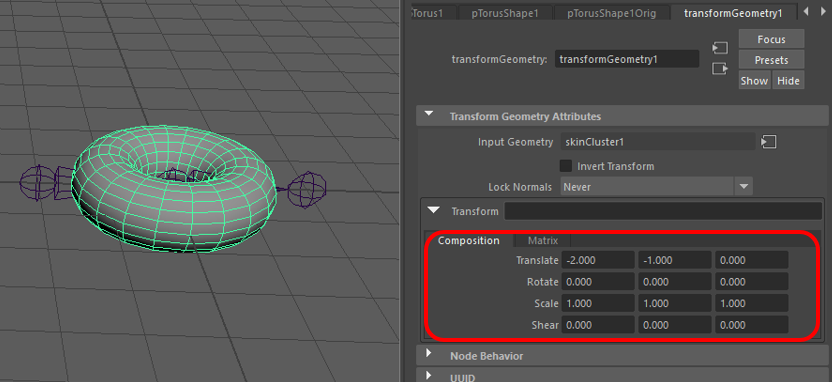832x382 pixels.
Task: Enable the Invert Transform checkbox
Action: tap(566, 166)
